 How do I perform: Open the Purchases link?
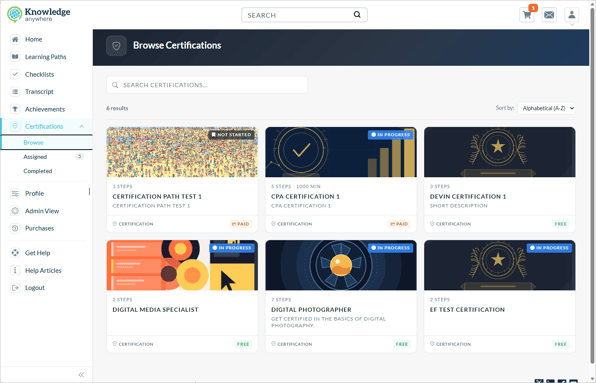40,228
